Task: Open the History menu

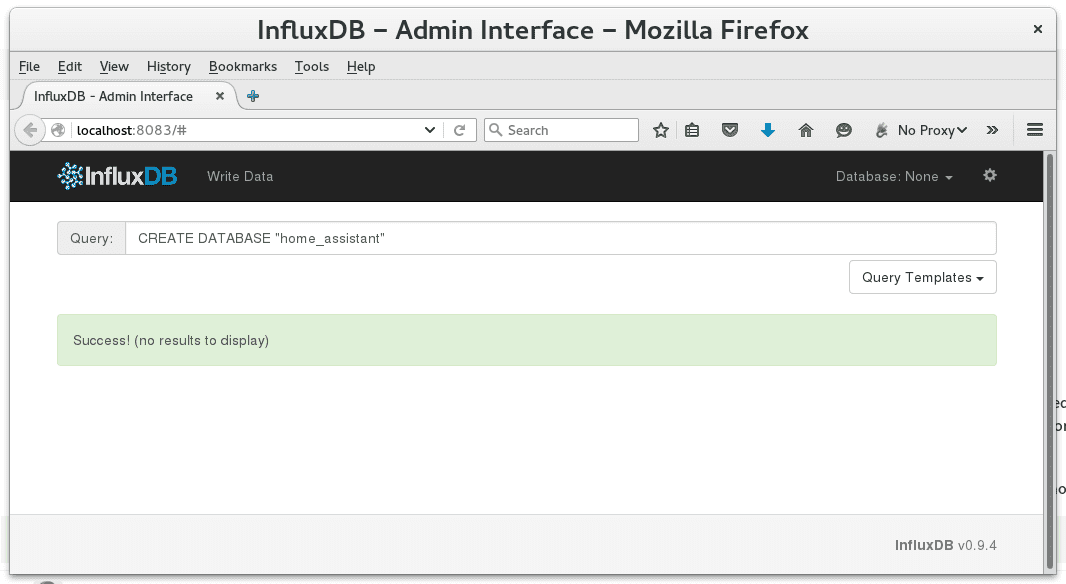Action: coord(168,66)
